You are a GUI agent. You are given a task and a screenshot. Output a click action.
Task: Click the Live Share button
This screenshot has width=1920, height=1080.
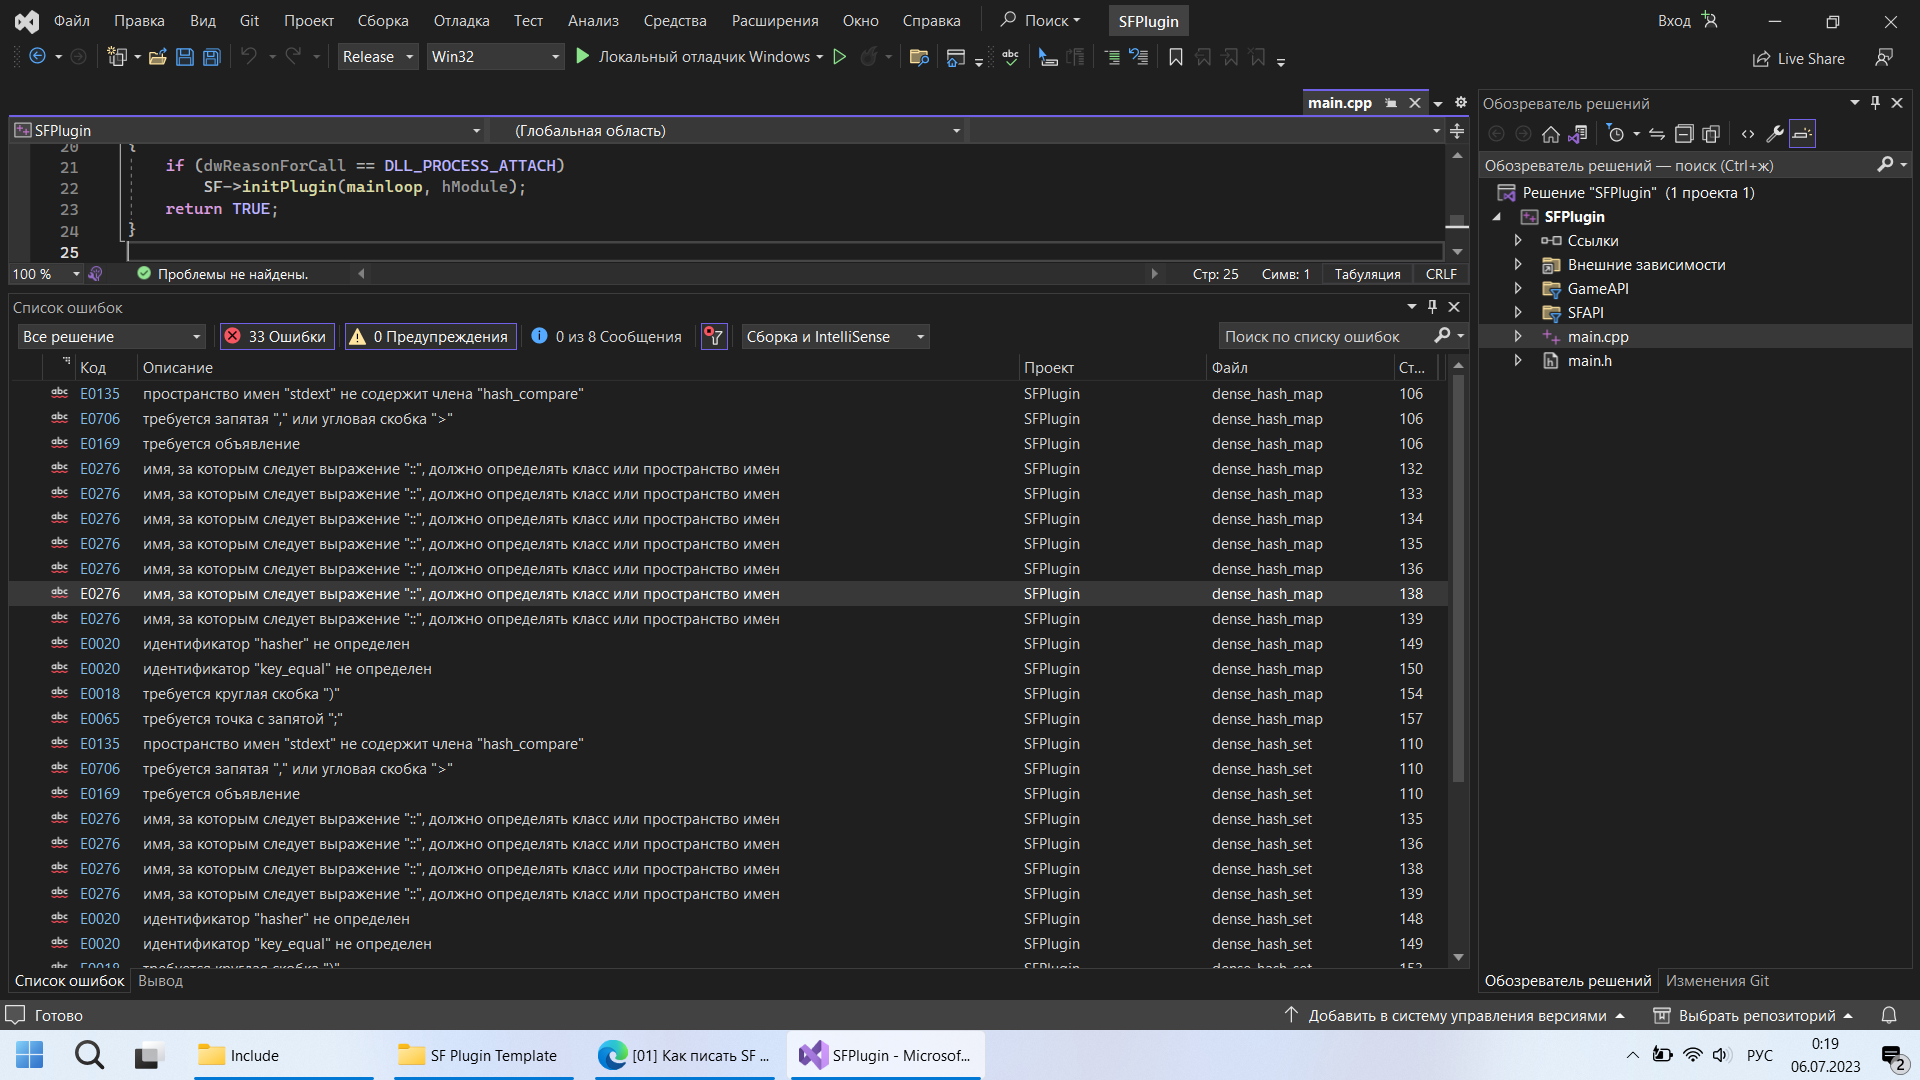pos(1799,58)
